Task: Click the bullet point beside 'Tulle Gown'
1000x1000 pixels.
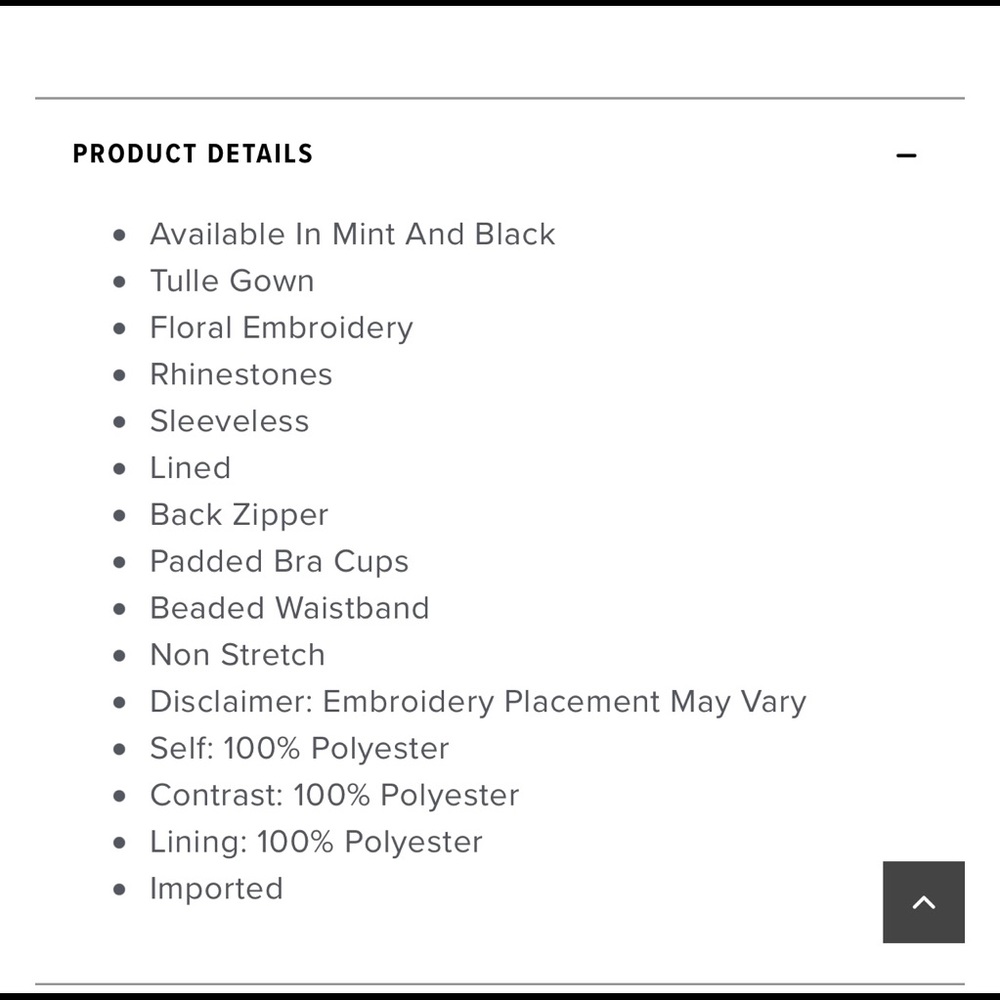Action: point(120,282)
